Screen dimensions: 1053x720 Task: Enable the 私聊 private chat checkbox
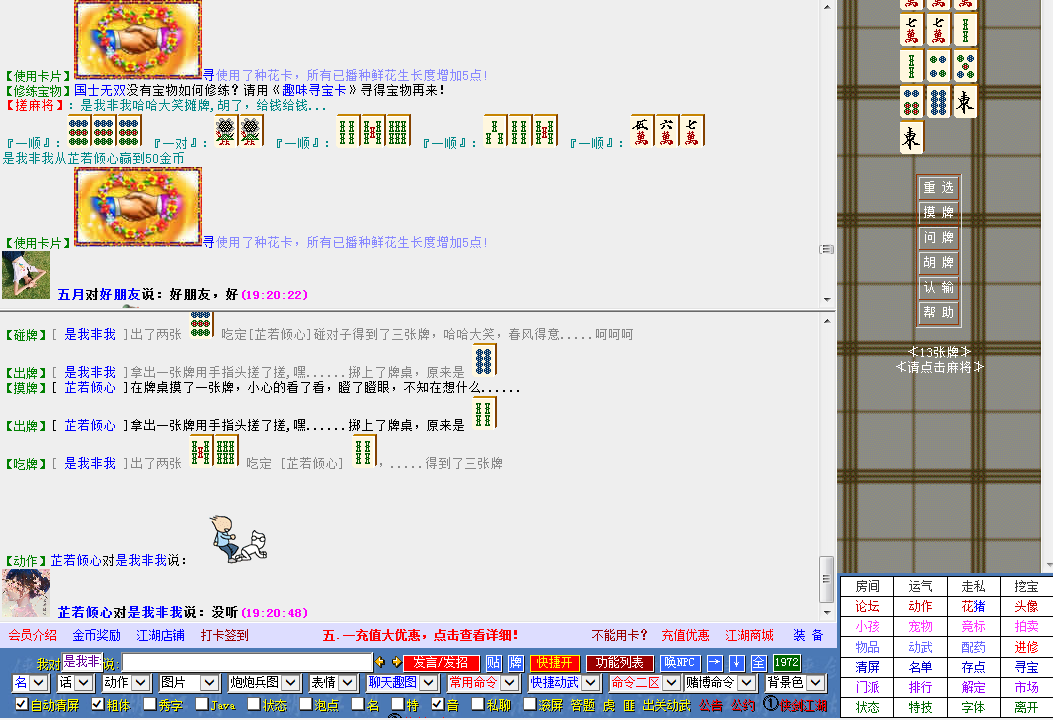pos(477,704)
